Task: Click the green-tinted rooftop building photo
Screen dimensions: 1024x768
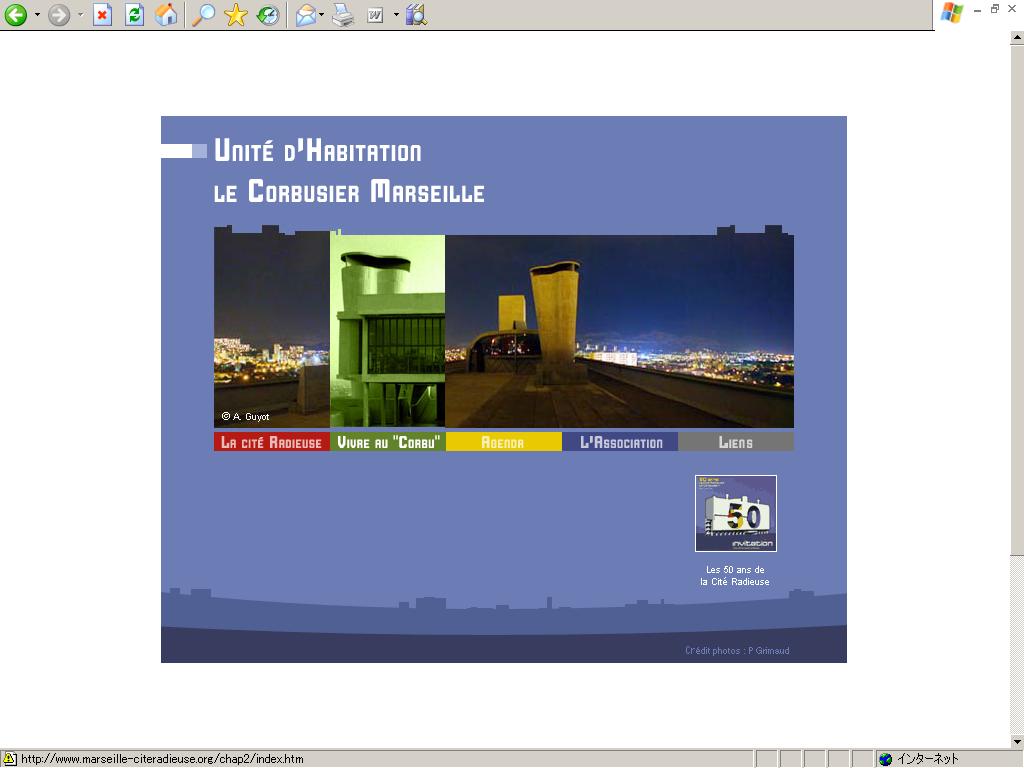Action: (388, 330)
